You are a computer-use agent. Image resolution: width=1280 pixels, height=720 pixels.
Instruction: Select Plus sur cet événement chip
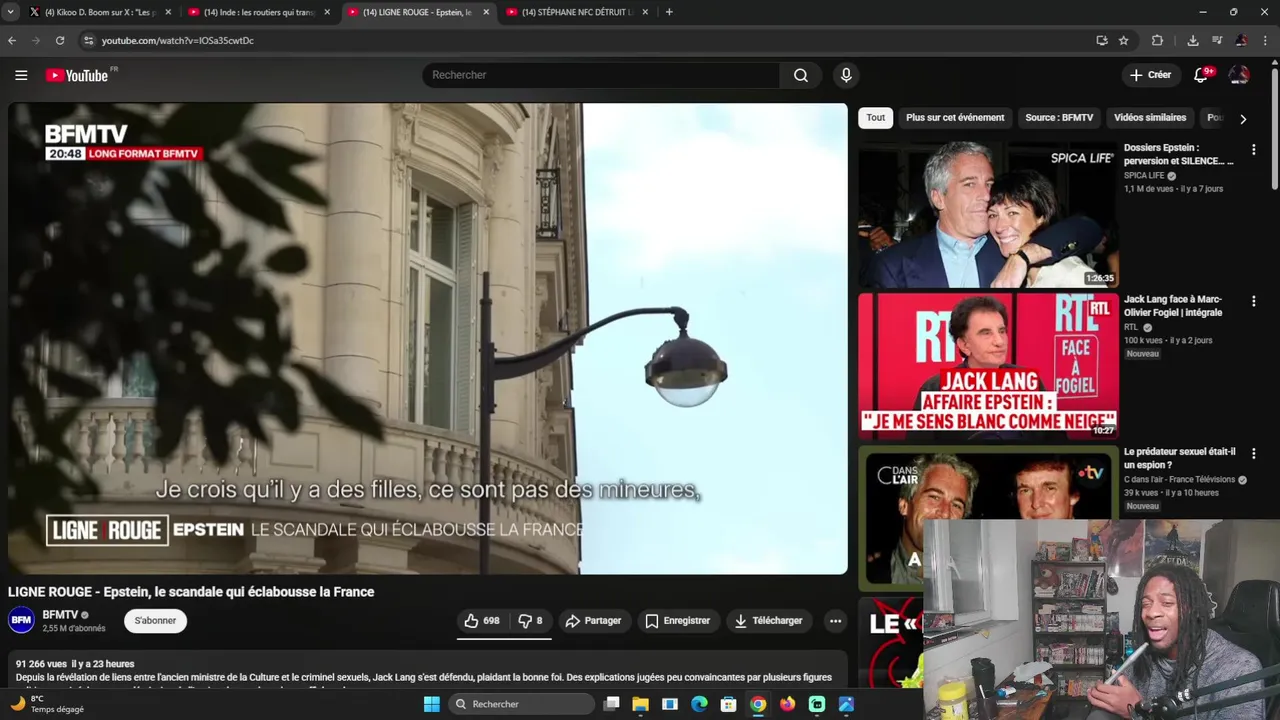[955, 118]
